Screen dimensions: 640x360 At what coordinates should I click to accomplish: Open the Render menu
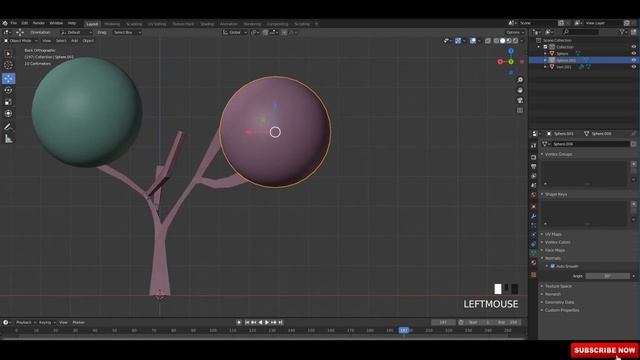(38, 23)
